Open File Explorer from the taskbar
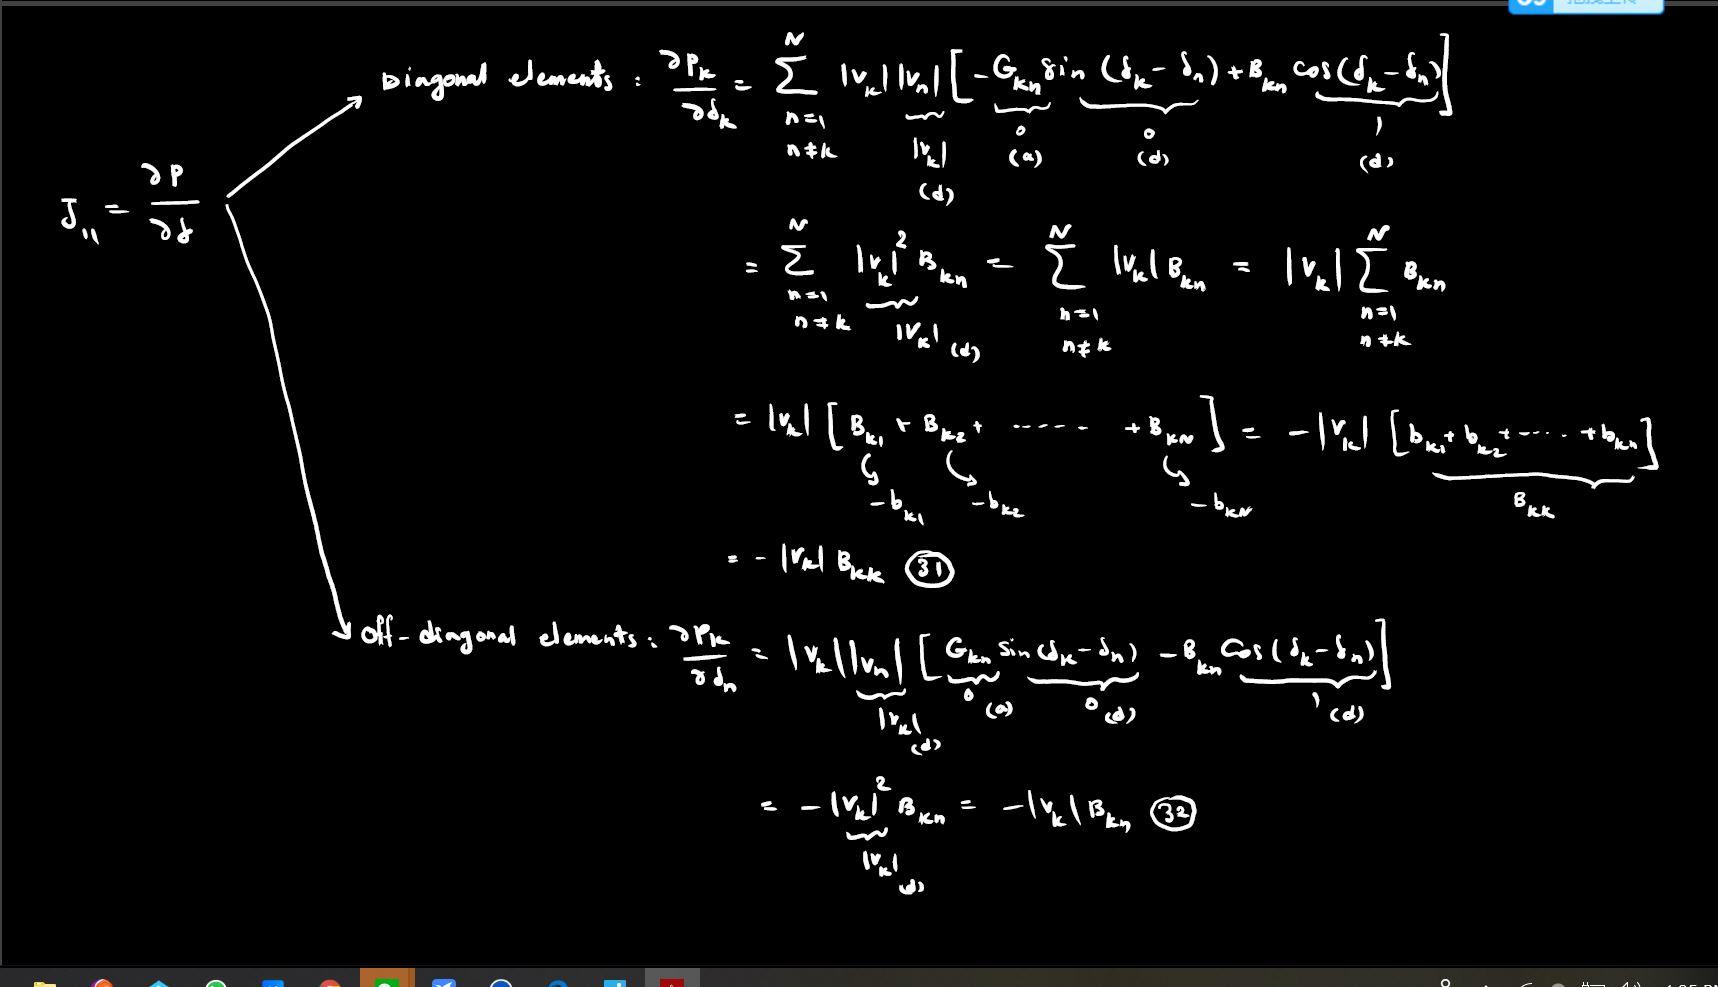 pyautogui.click(x=45, y=980)
